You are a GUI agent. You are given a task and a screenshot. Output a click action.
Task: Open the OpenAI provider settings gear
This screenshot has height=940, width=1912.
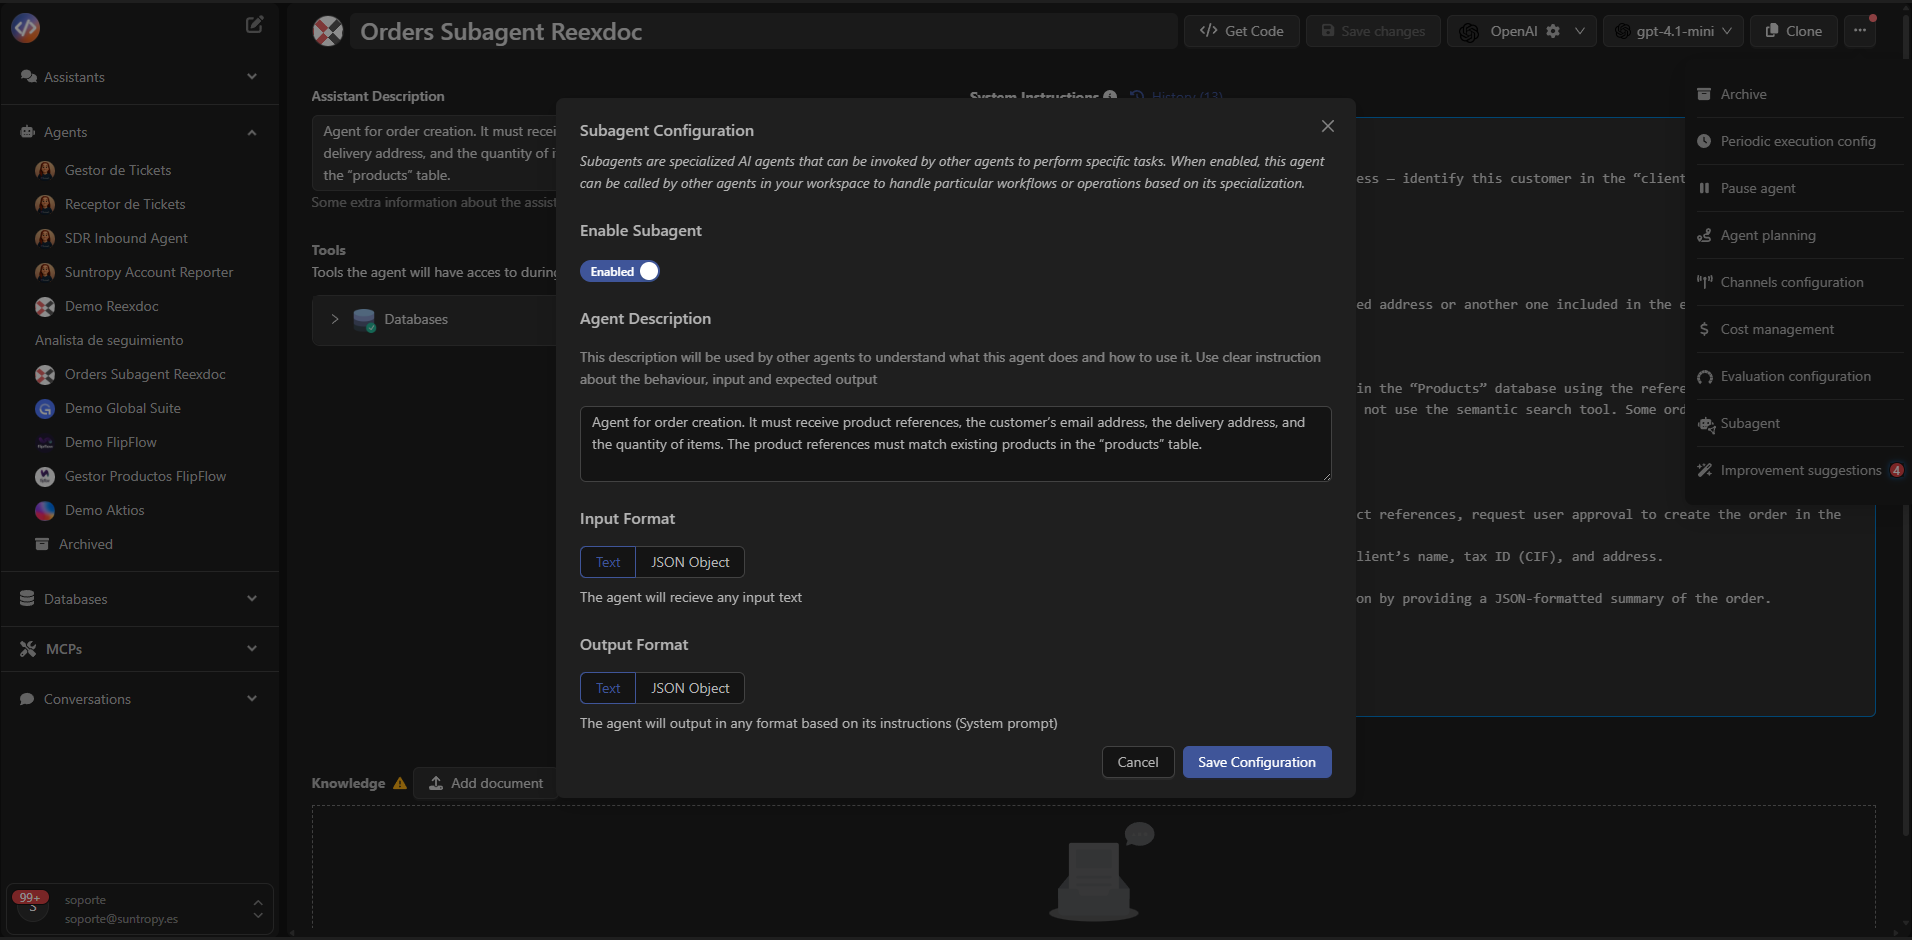tap(1555, 31)
